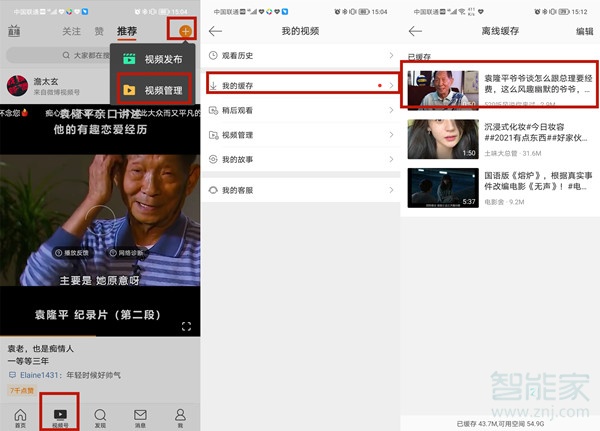Viewport: 600px width, 431px height.
Task: Click the video progress bar
Action: click(100, 336)
